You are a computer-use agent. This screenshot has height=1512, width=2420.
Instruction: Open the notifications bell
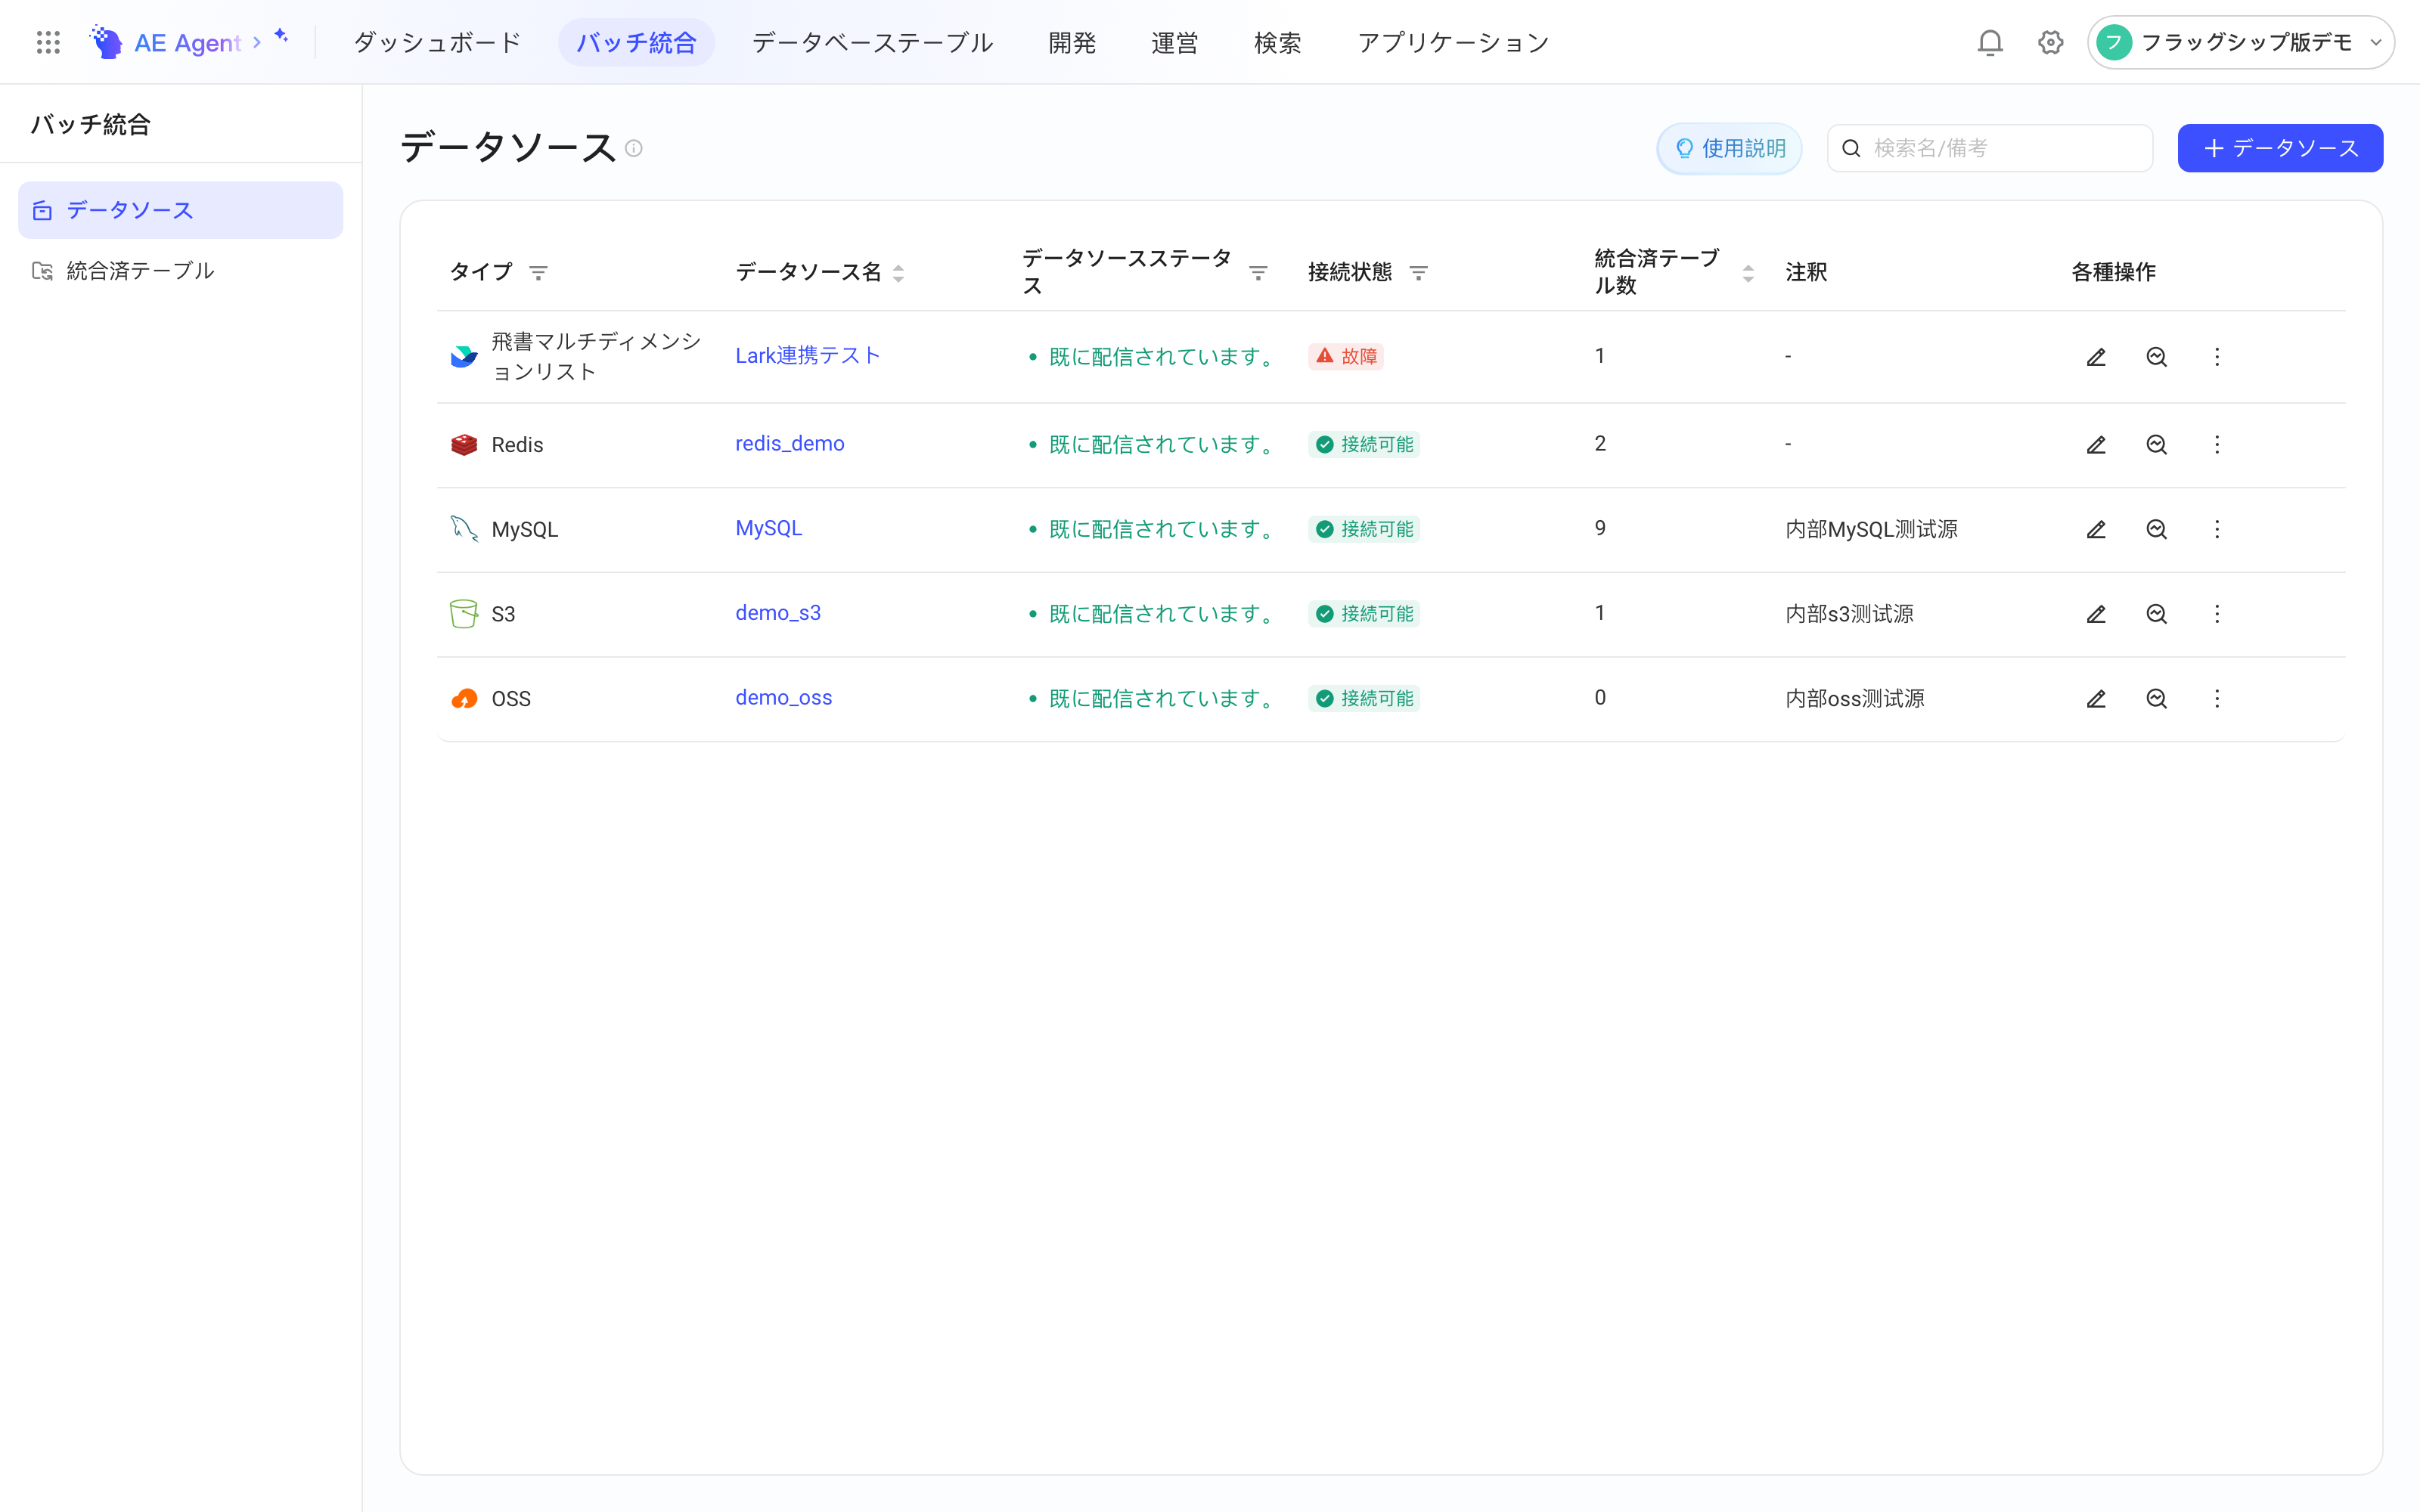[1990, 42]
